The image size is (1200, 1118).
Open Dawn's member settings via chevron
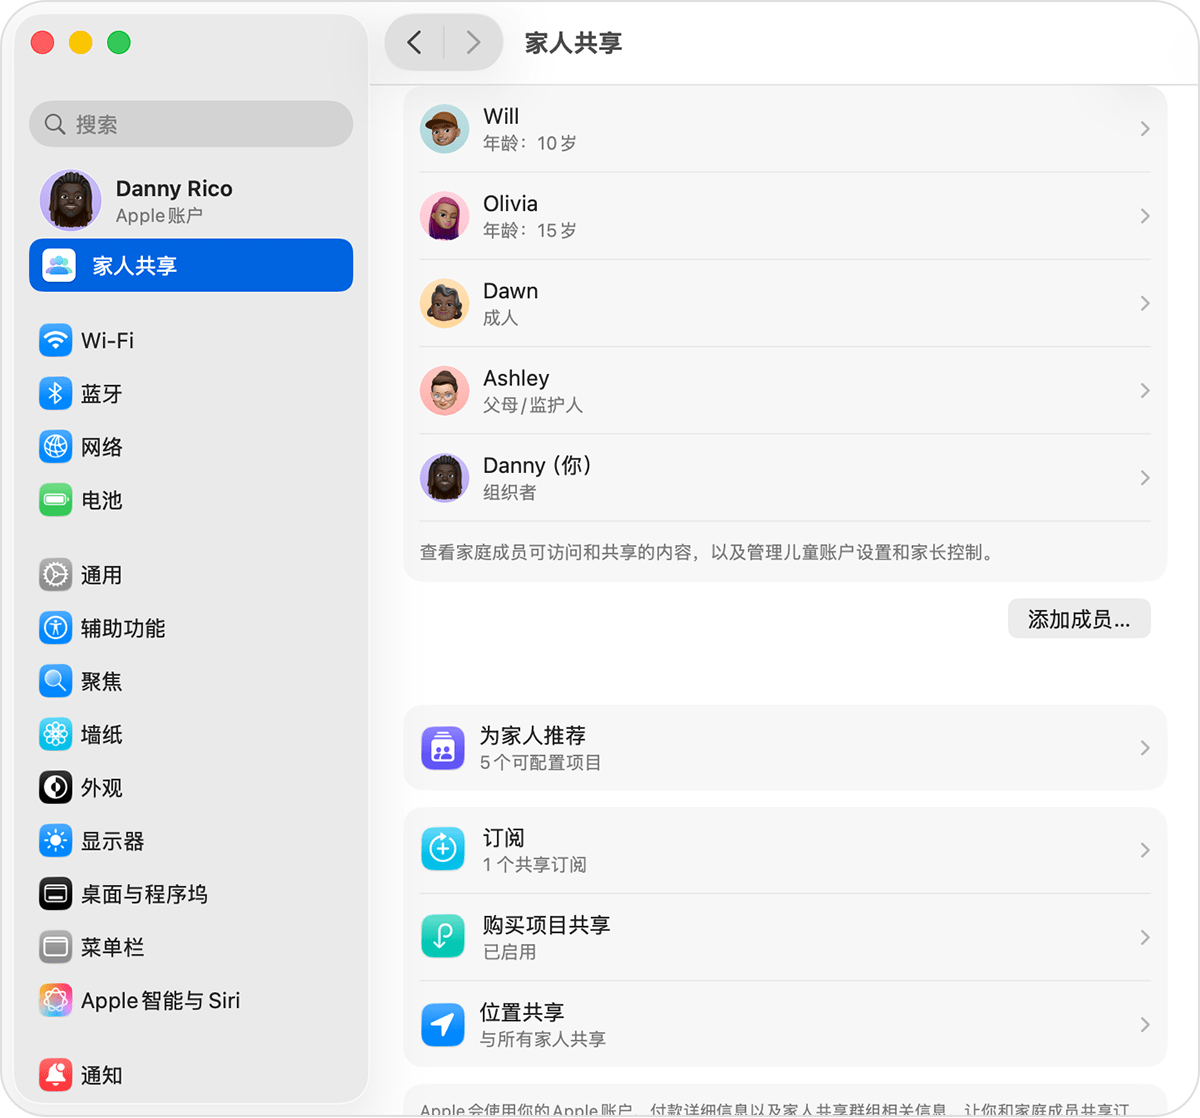point(1145,303)
